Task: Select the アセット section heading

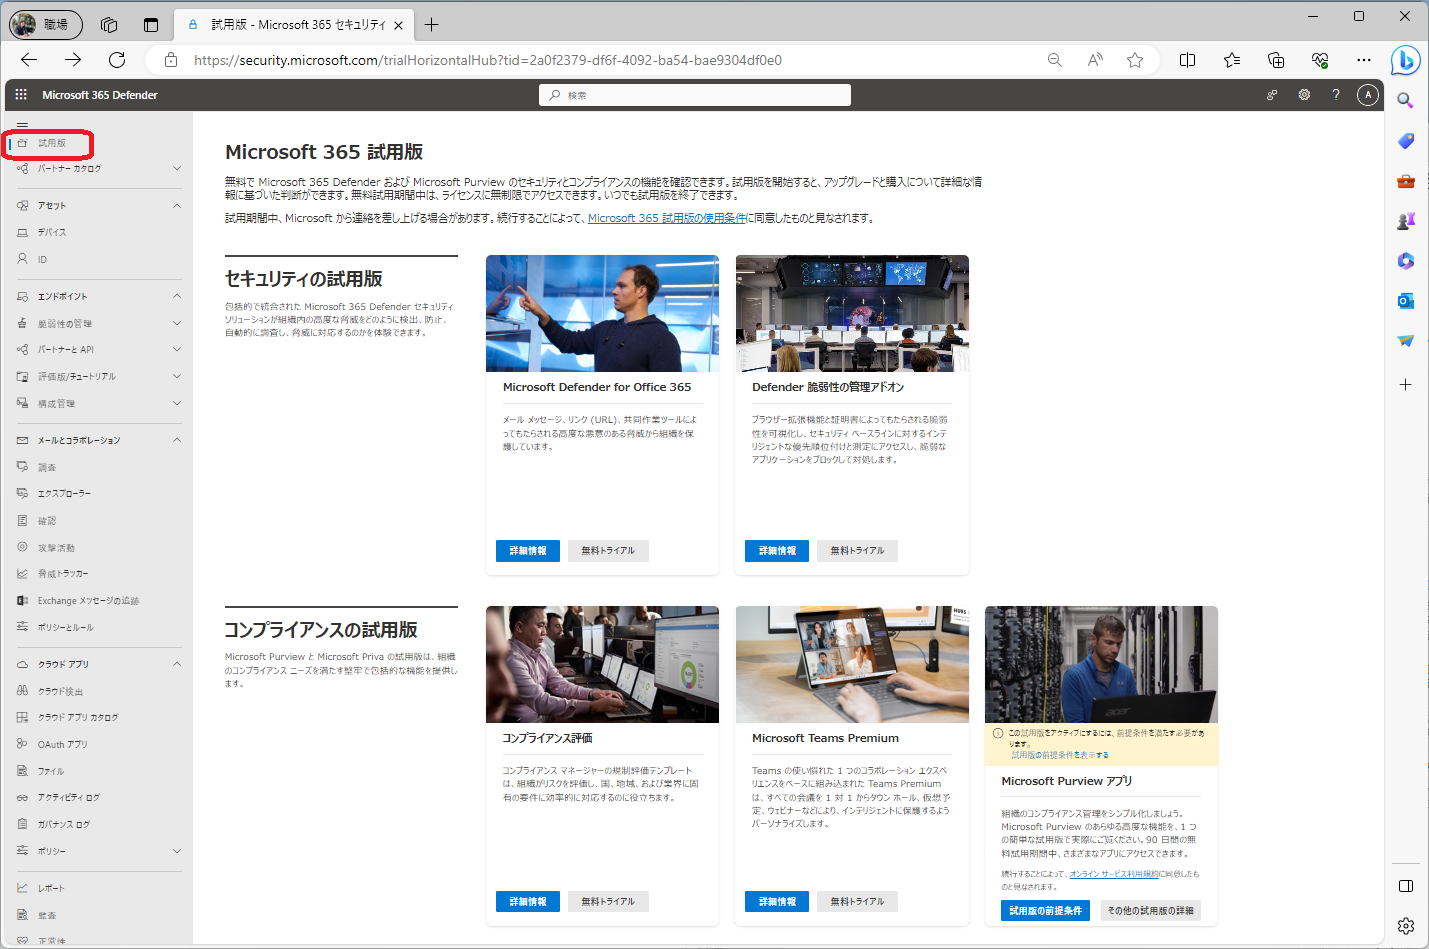Action: coord(52,206)
